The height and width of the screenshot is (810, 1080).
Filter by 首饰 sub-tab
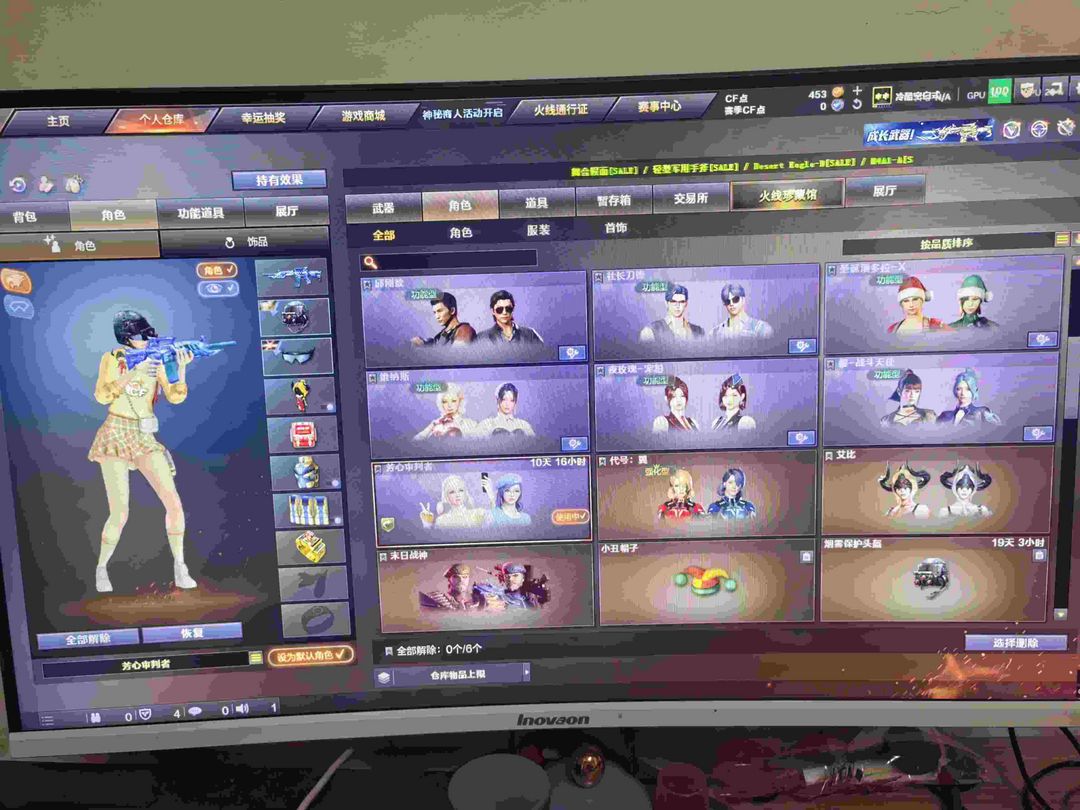tap(616, 228)
